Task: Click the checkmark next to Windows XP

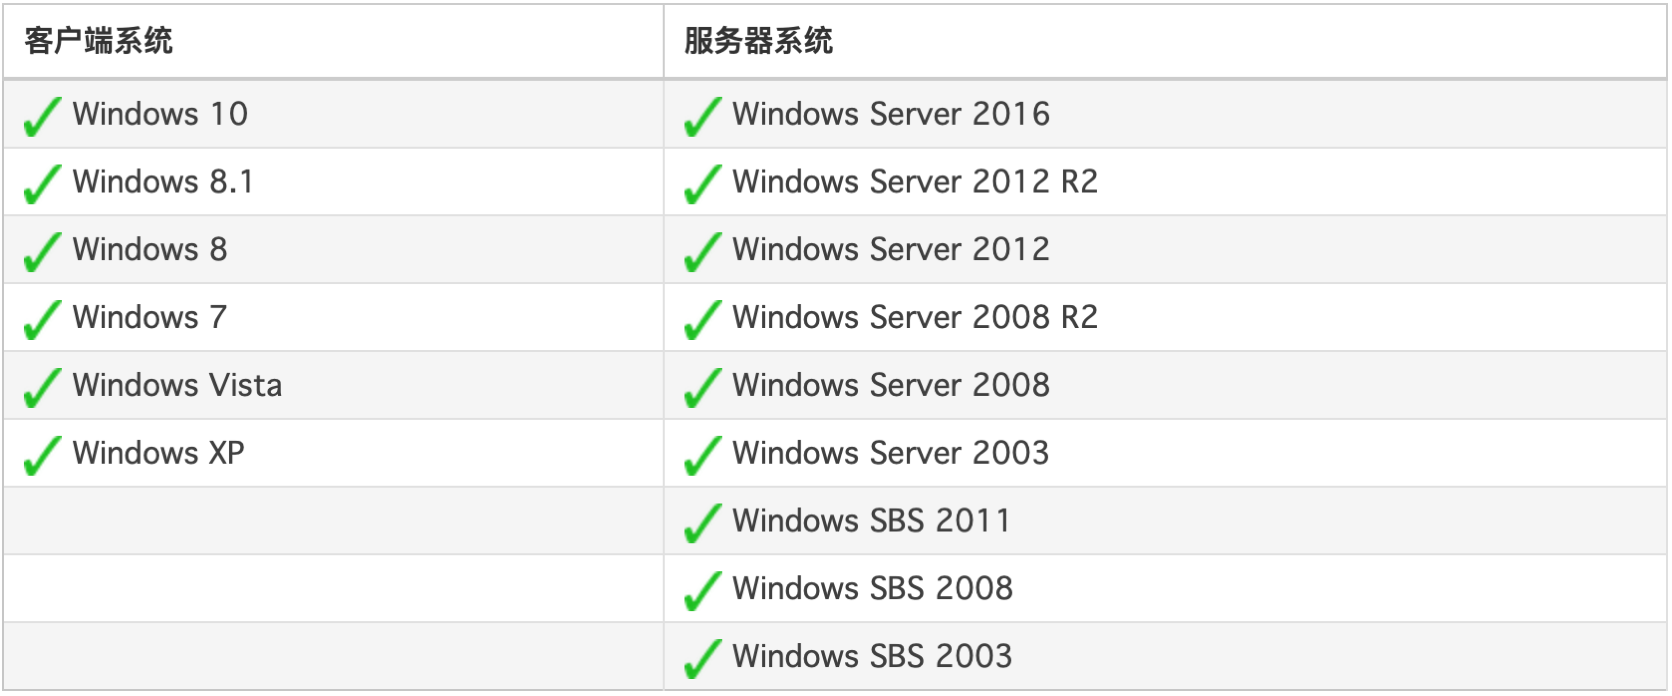Action: point(42,456)
